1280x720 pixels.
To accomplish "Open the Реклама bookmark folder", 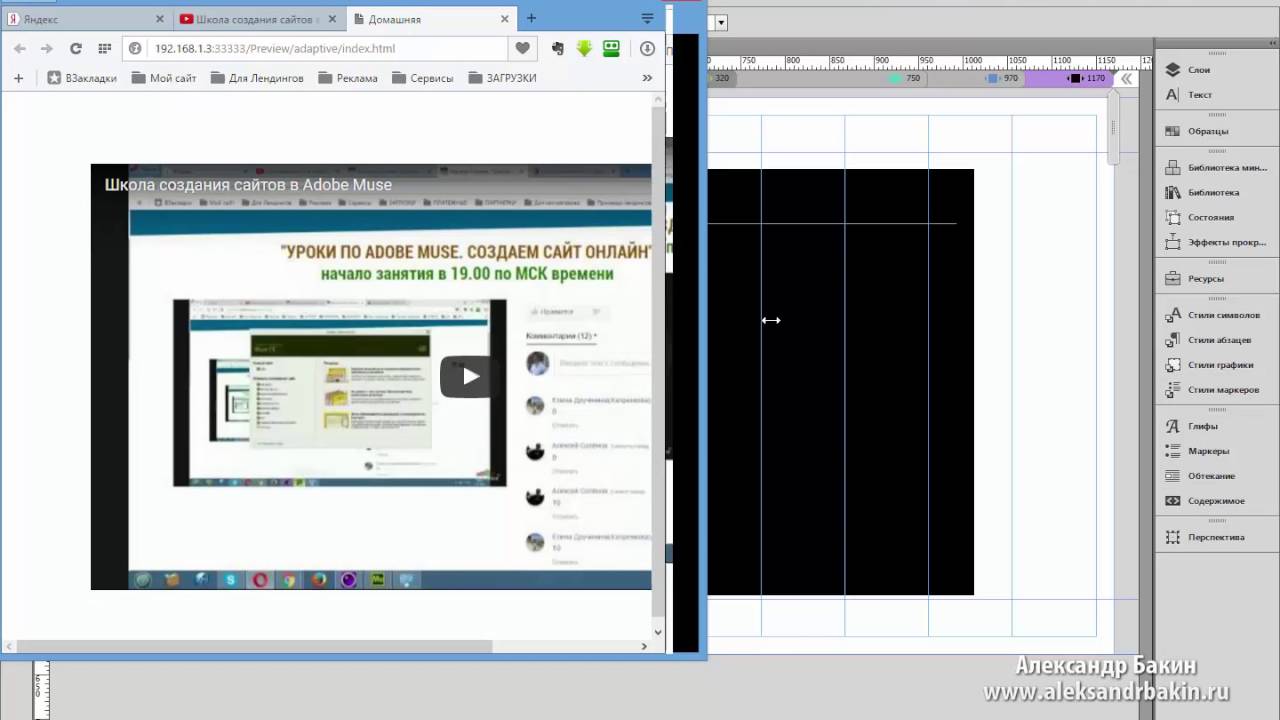I will [x=347, y=78].
